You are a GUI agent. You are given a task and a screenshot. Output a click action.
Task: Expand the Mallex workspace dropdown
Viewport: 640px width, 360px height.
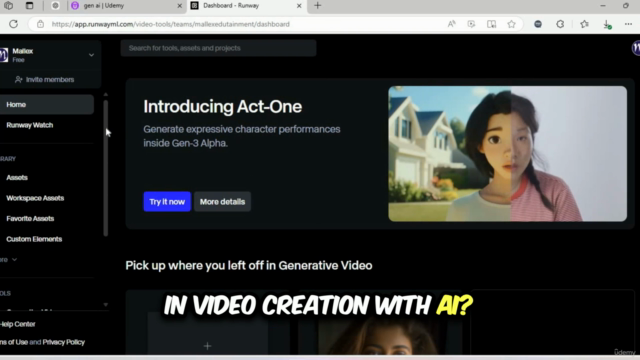pyautogui.click(x=91, y=55)
